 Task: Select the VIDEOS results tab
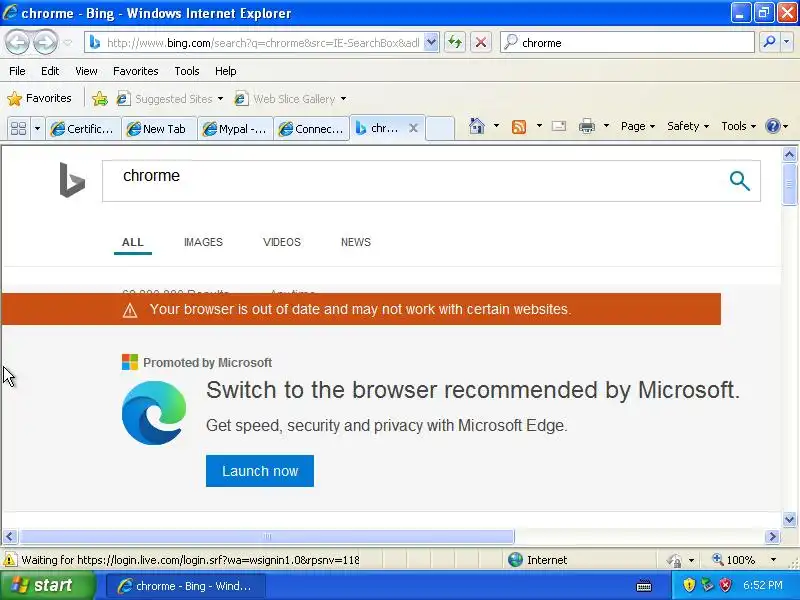pos(282,242)
